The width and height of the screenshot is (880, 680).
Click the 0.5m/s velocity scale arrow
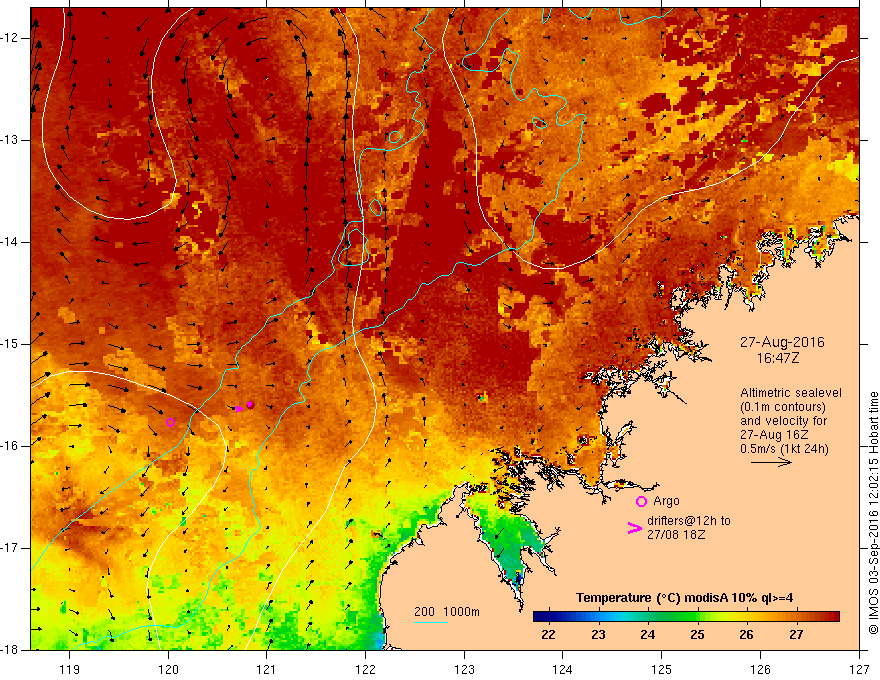[x=771, y=462]
